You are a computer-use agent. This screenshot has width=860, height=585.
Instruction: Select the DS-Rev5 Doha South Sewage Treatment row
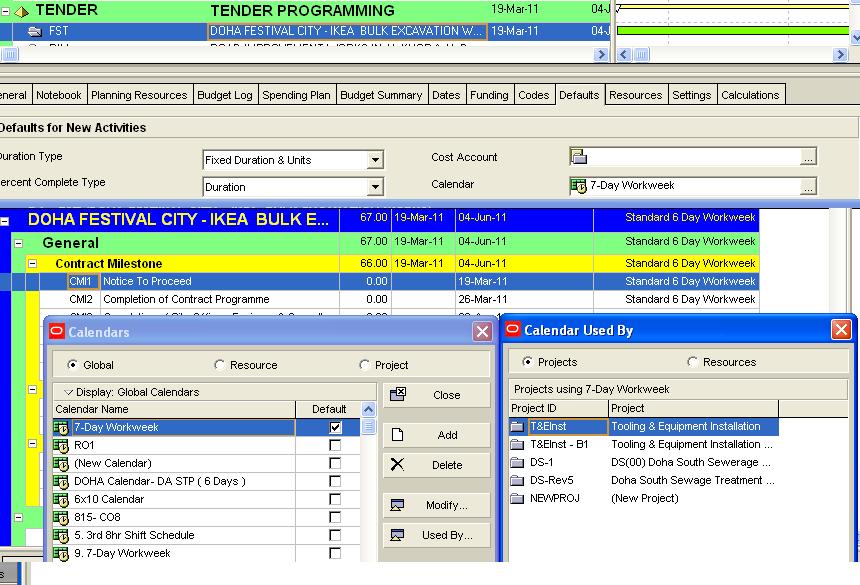pyautogui.click(x=643, y=481)
